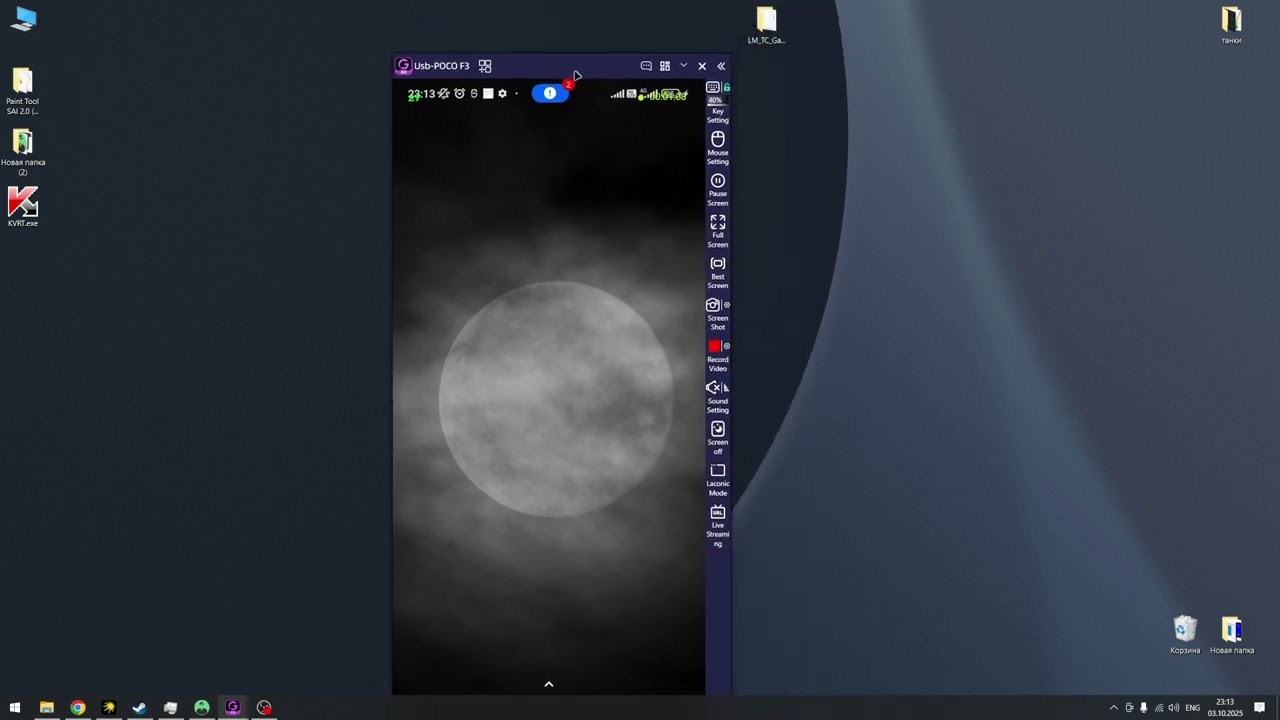The height and width of the screenshot is (720, 1280).
Task: Select the Новая папка folder beside Корзина
Action: 1232,635
